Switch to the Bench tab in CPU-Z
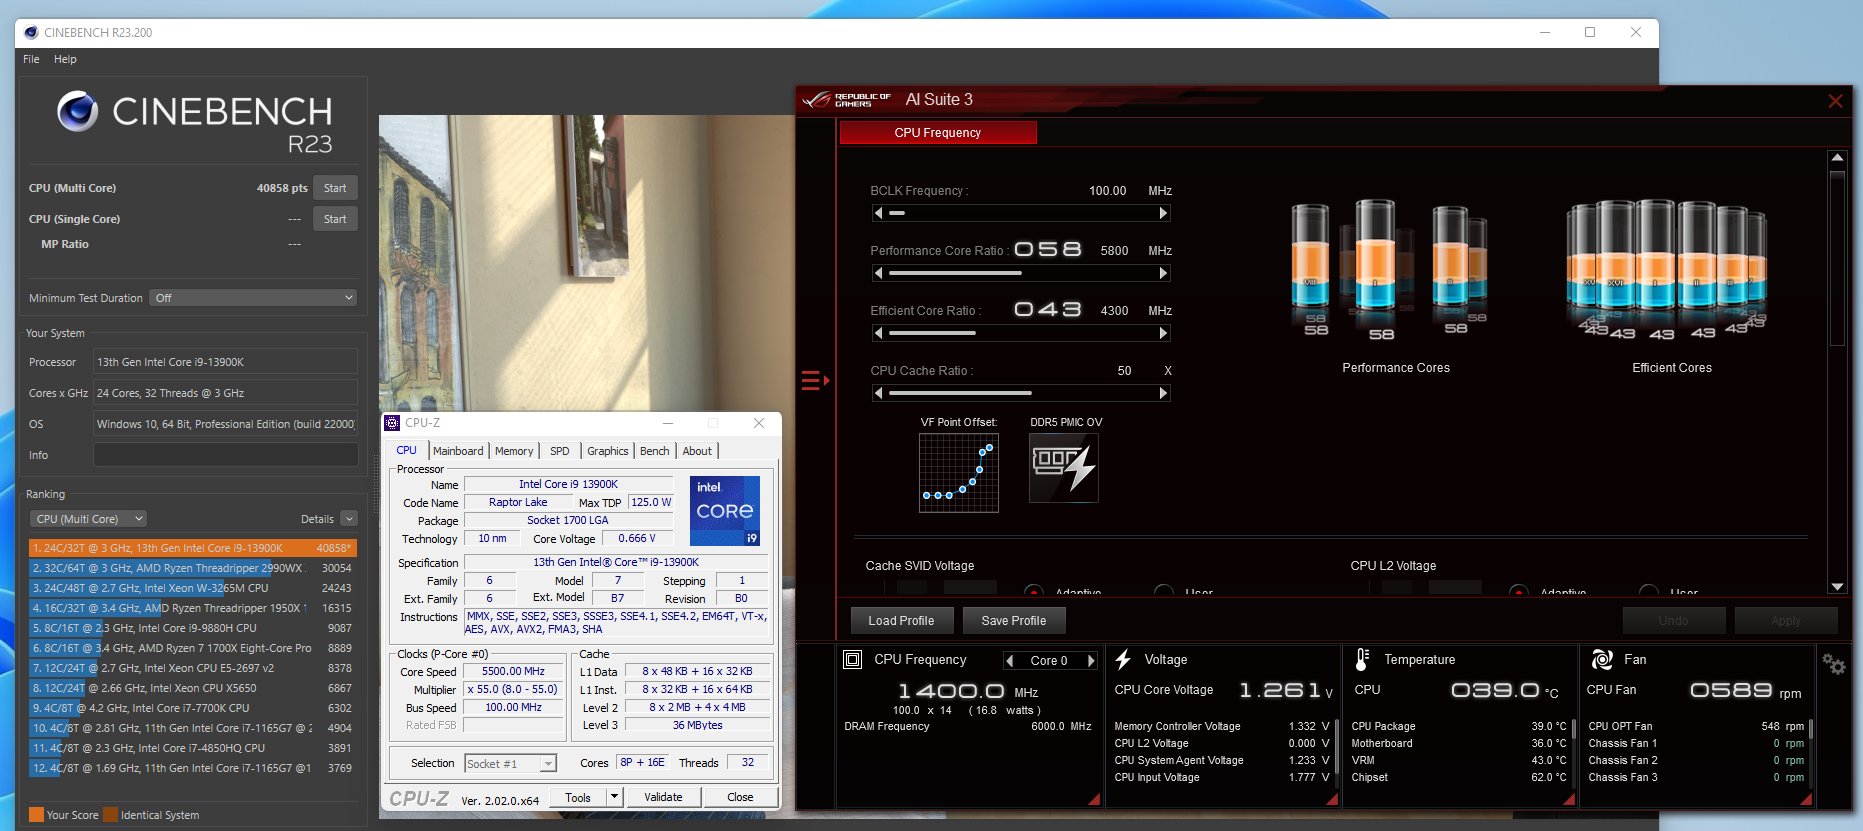The width and height of the screenshot is (1863, 831). pos(655,451)
